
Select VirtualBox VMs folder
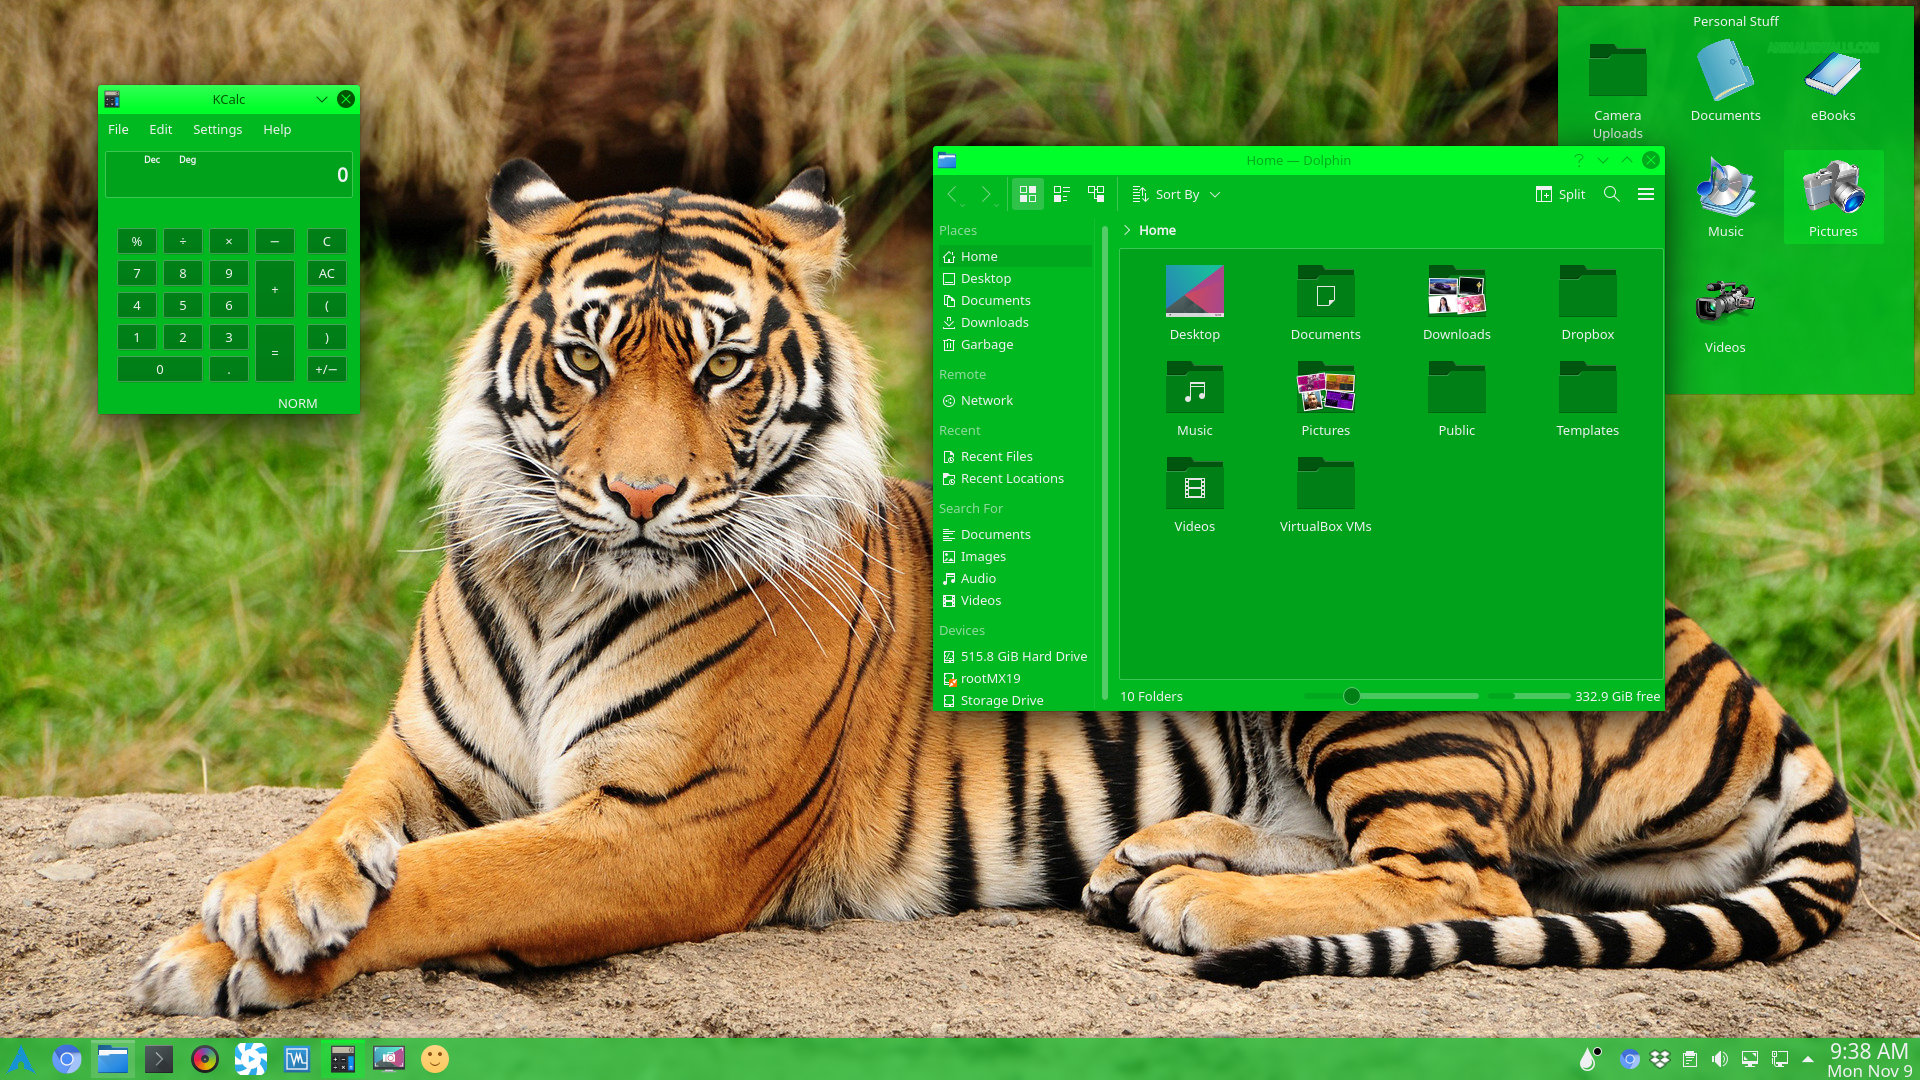click(1325, 495)
